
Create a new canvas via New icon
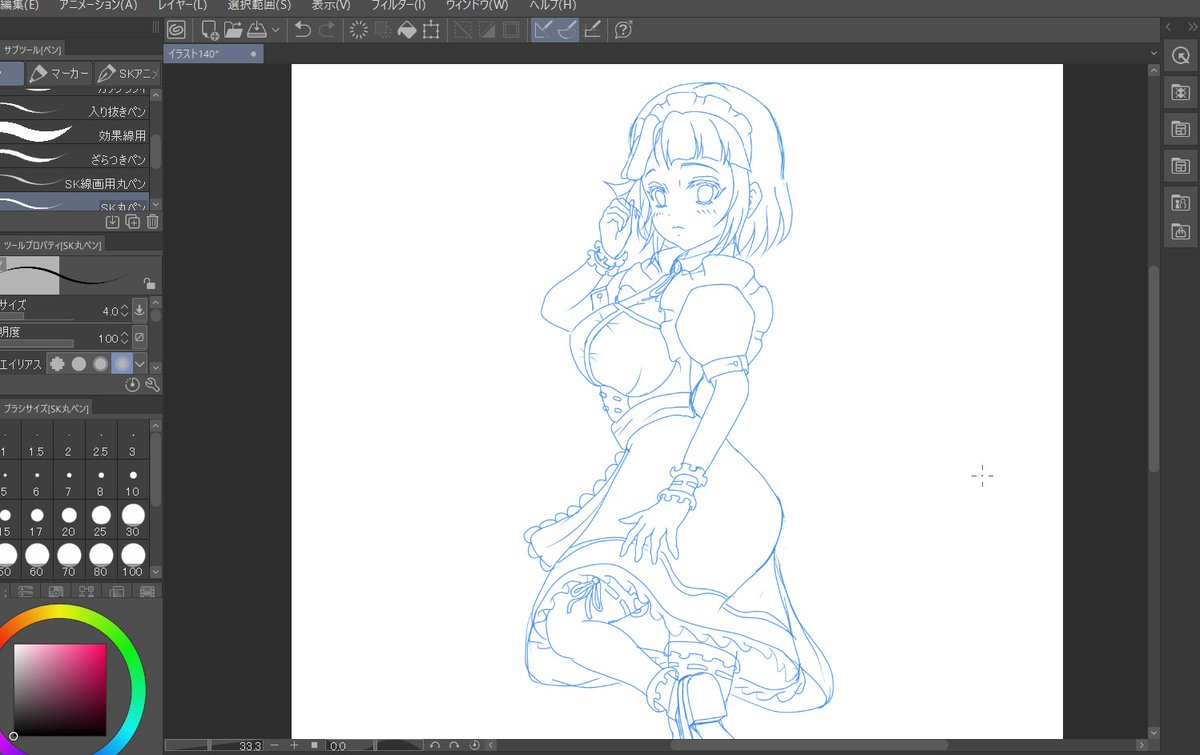(210, 30)
